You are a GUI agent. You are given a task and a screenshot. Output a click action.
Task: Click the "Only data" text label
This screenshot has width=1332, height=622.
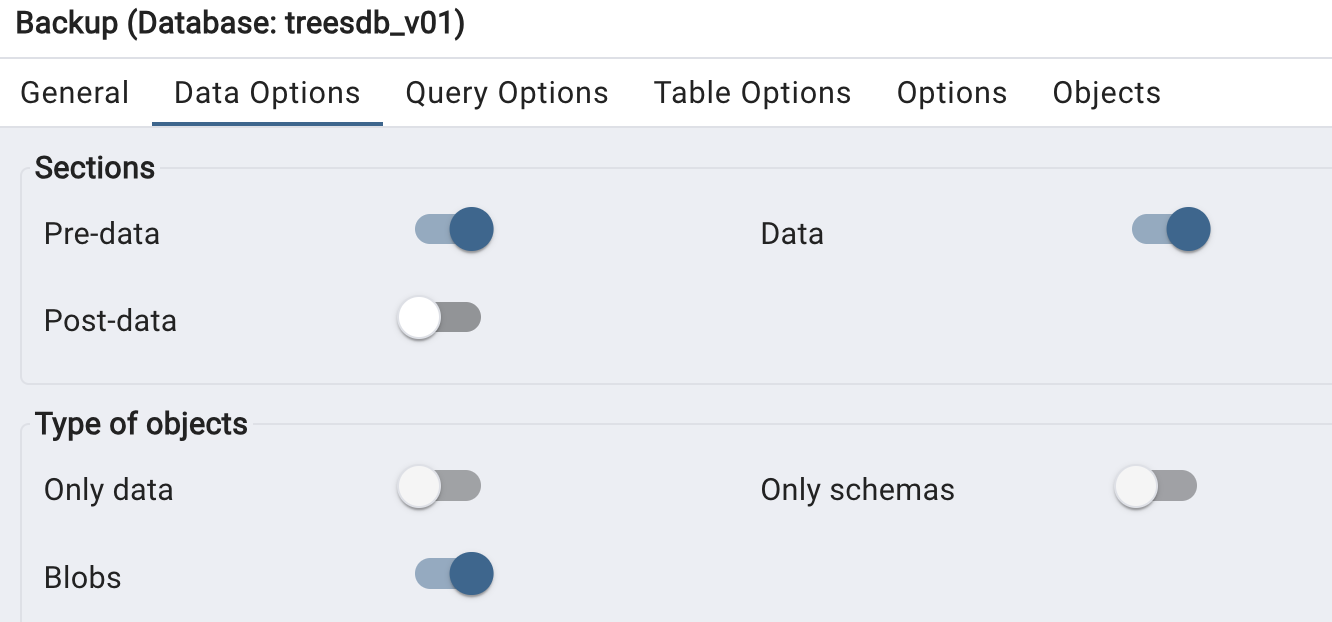click(109, 490)
